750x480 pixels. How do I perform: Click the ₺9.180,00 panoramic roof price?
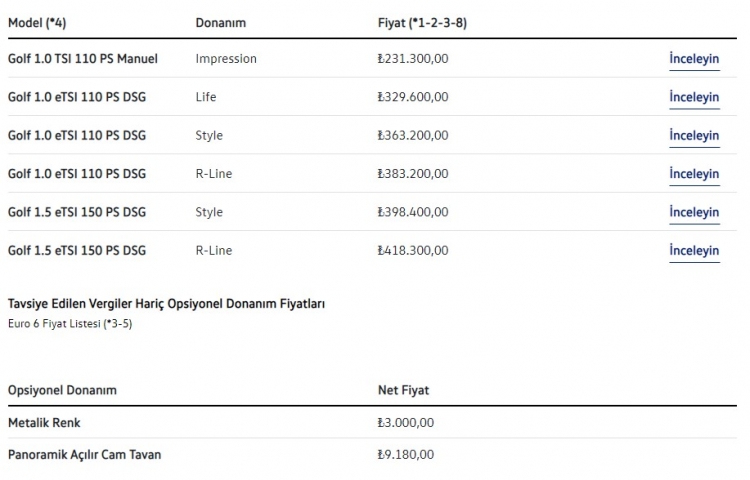coord(406,454)
